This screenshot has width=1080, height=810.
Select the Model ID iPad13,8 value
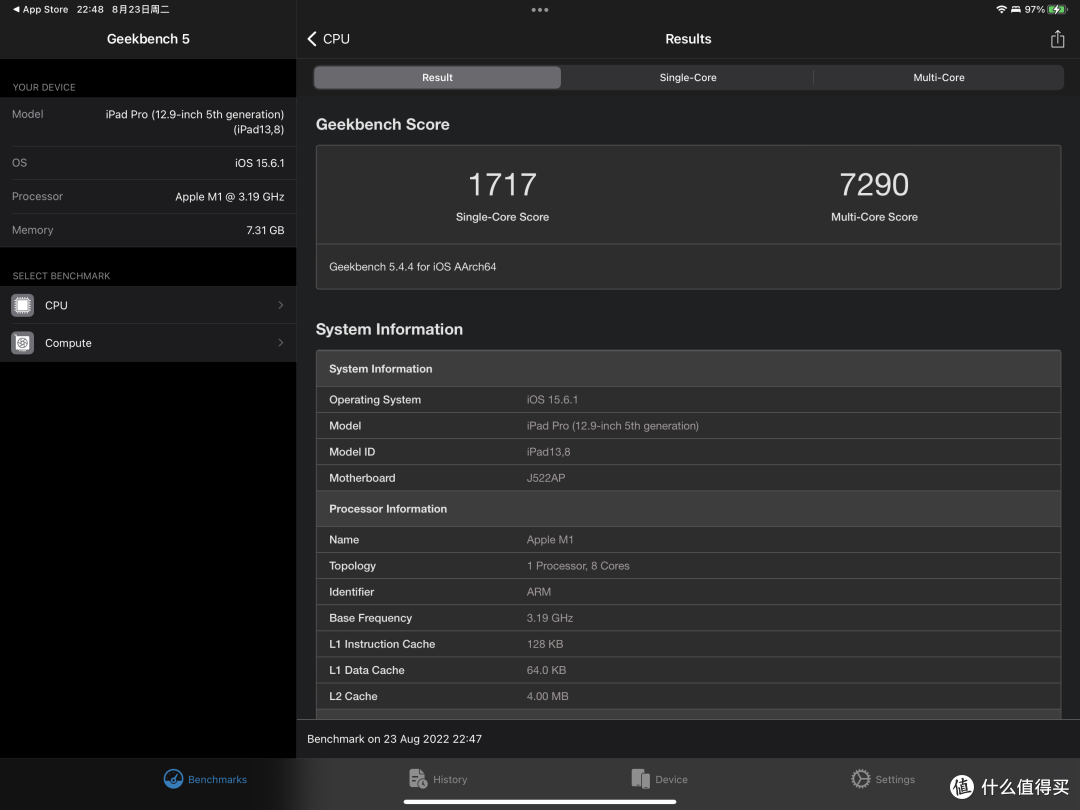[x=548, y=452]
